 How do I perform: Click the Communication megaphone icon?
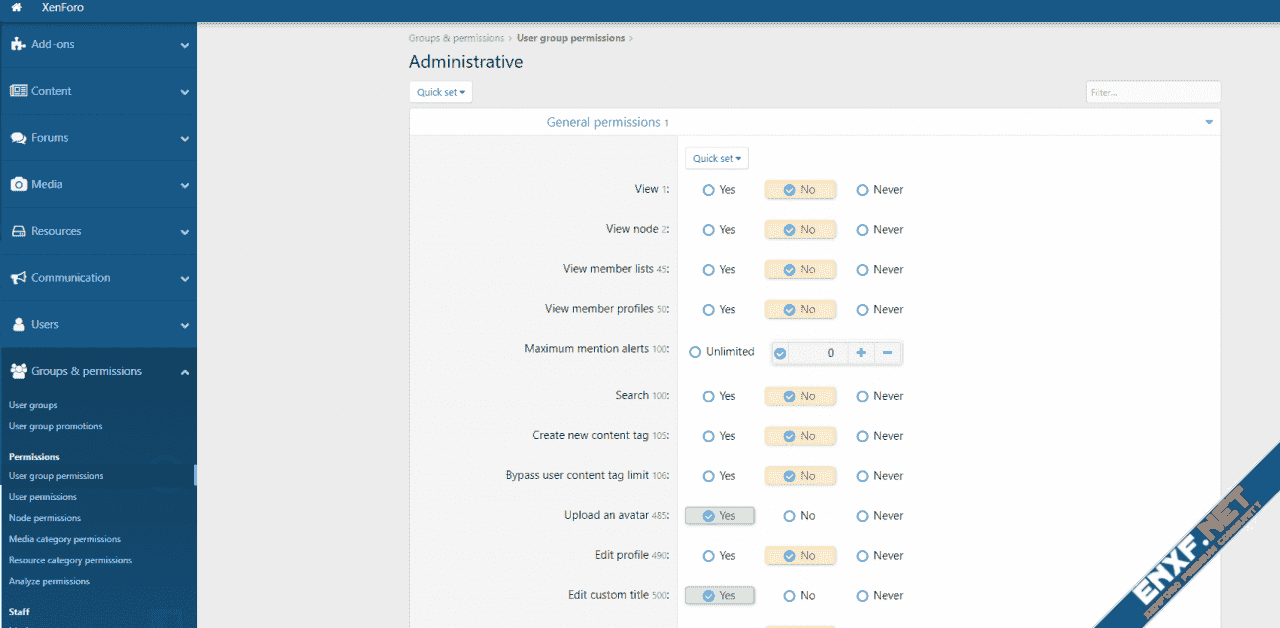click(x=18, y=278)
